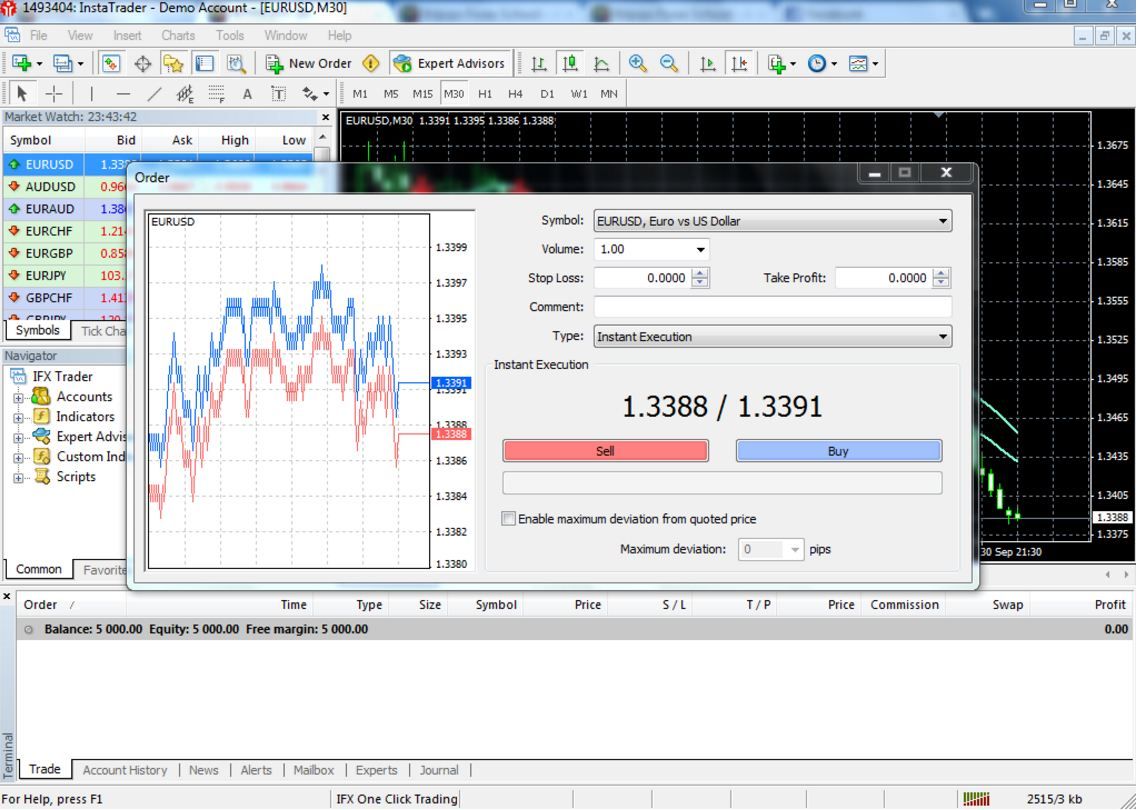This screenshot has width=1138, height=810.
Task: Select the Trendline drawing tool
Action: (155, 94)
